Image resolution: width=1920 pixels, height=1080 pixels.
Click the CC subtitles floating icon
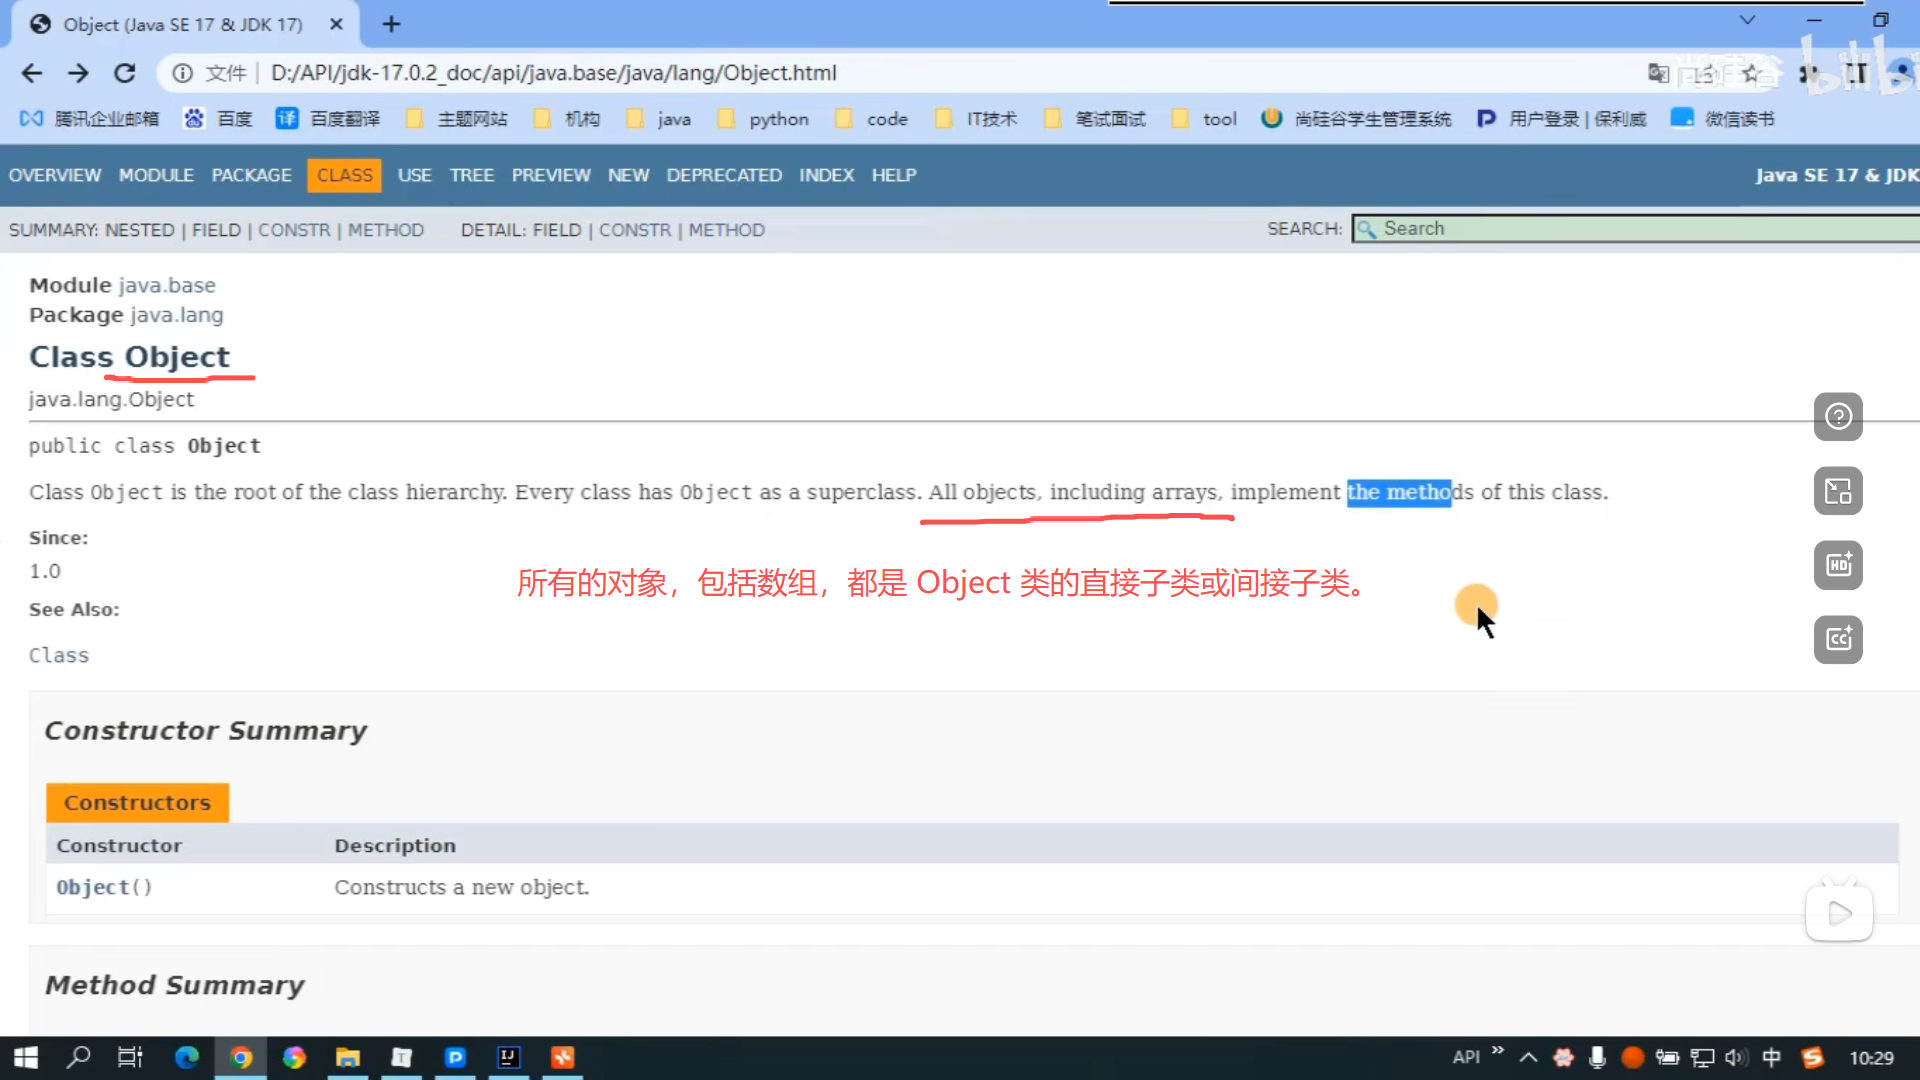tap(1838, 639)
